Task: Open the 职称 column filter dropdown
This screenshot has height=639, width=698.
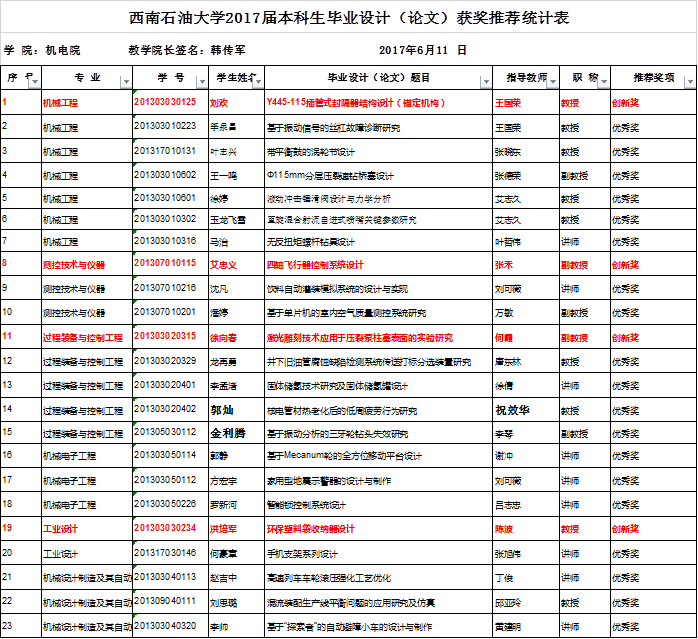Action: (602, 82)
